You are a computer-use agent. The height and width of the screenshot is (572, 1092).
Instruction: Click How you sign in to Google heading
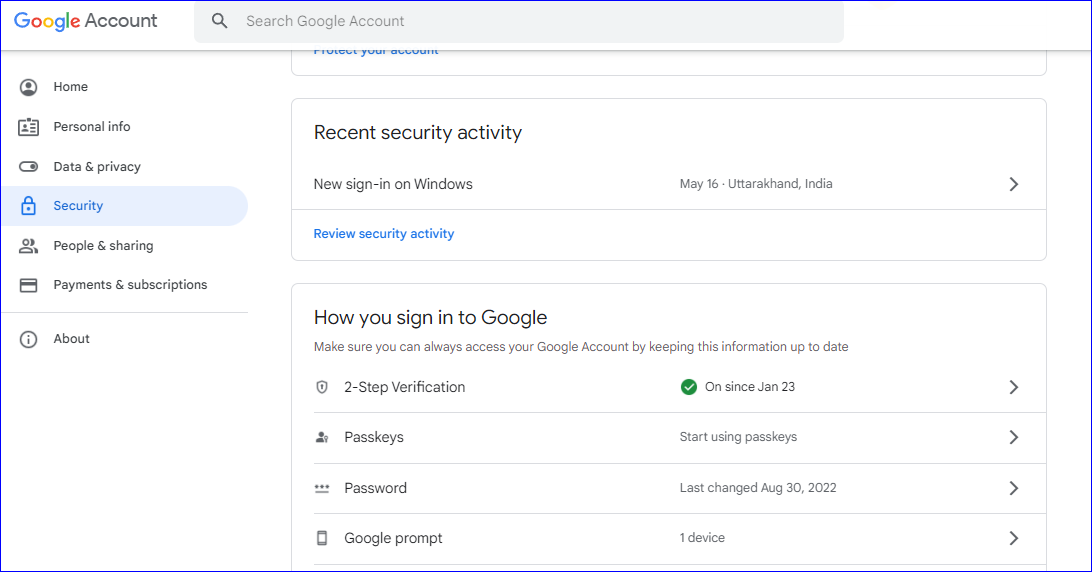430,318
